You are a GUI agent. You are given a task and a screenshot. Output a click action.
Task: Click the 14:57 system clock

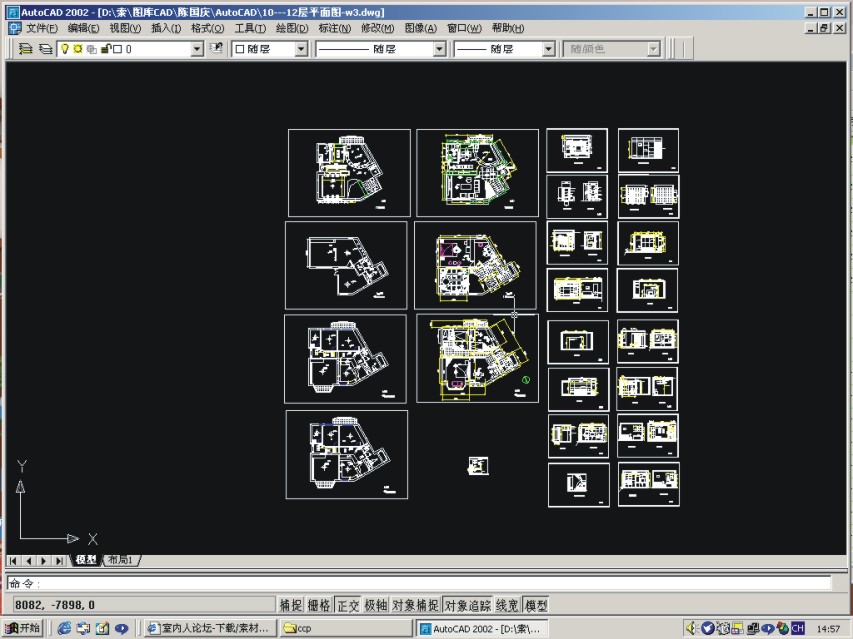point(828,629)
